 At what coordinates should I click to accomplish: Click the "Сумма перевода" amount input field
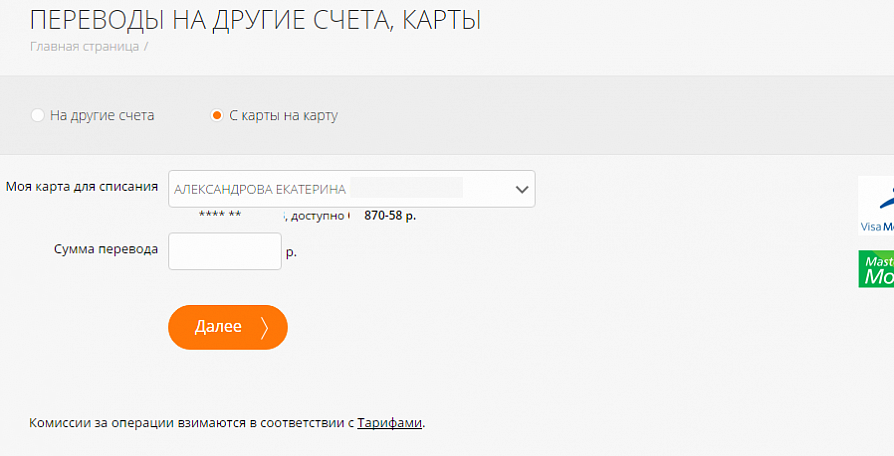coord(225,251)
